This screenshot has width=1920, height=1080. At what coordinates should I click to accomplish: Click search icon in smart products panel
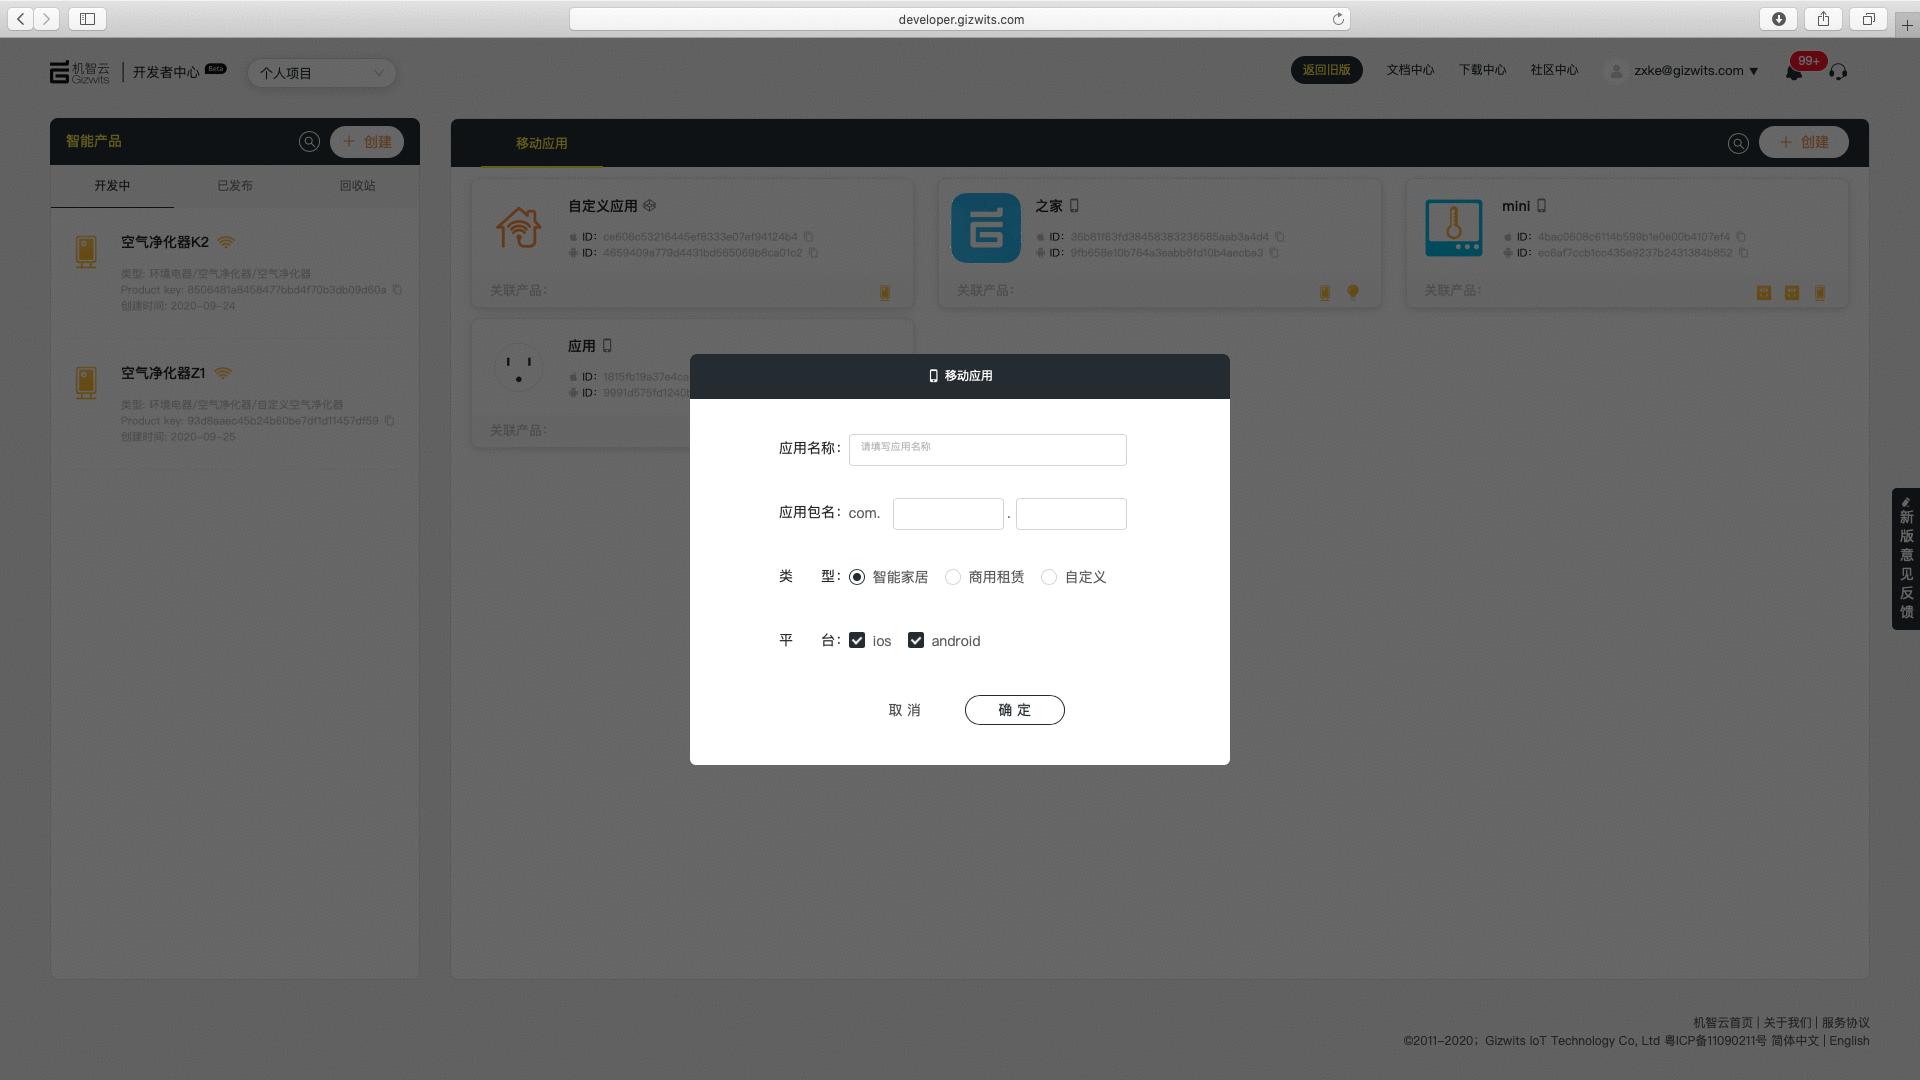coord(309,142)
